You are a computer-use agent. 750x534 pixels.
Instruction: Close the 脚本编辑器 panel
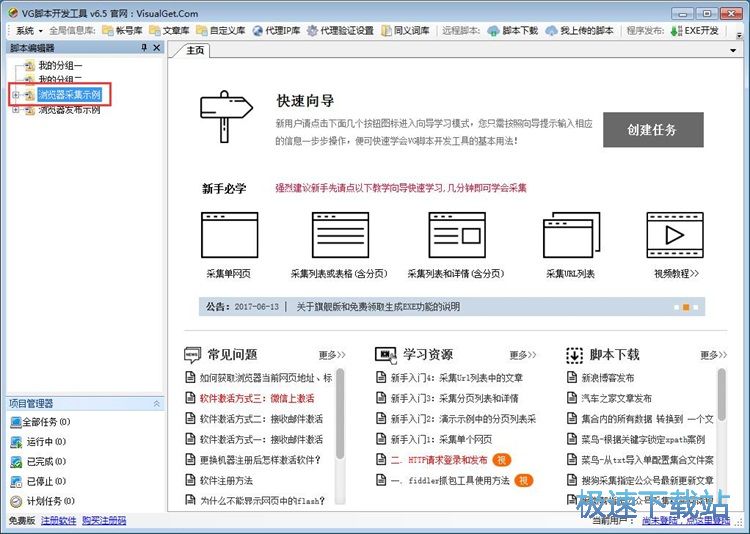pyautogui.click(x=156, y=47)
